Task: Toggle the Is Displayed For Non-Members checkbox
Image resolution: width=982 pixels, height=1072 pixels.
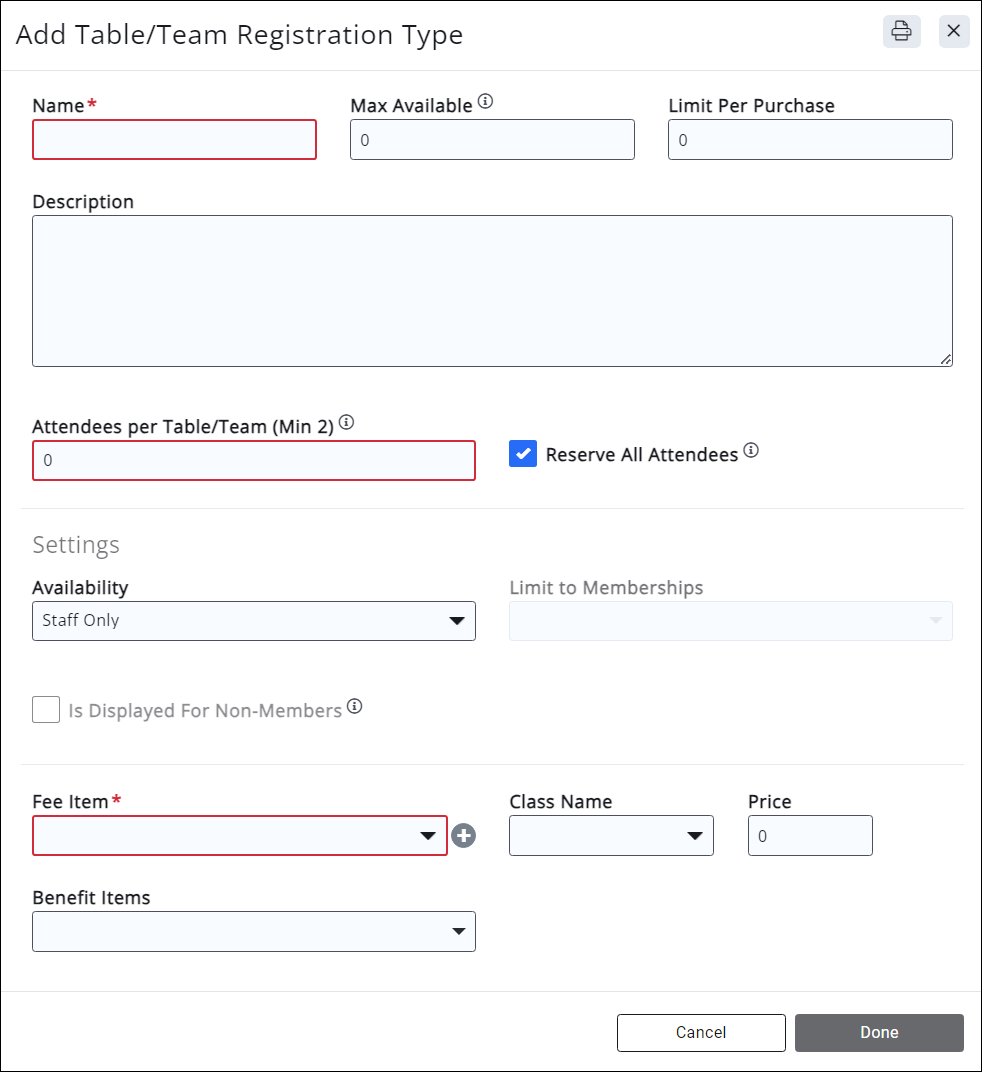Action: (46, 710)
